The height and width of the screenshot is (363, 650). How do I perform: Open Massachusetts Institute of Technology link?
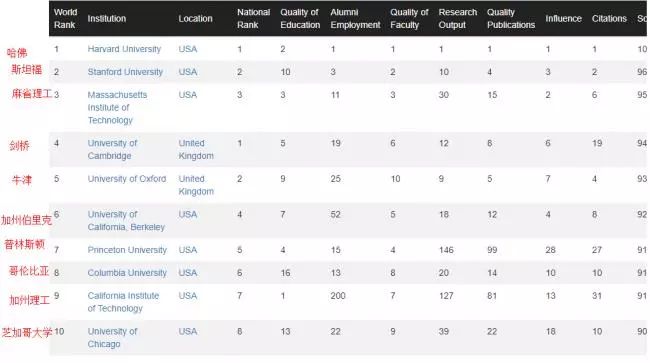pos(117,107)
